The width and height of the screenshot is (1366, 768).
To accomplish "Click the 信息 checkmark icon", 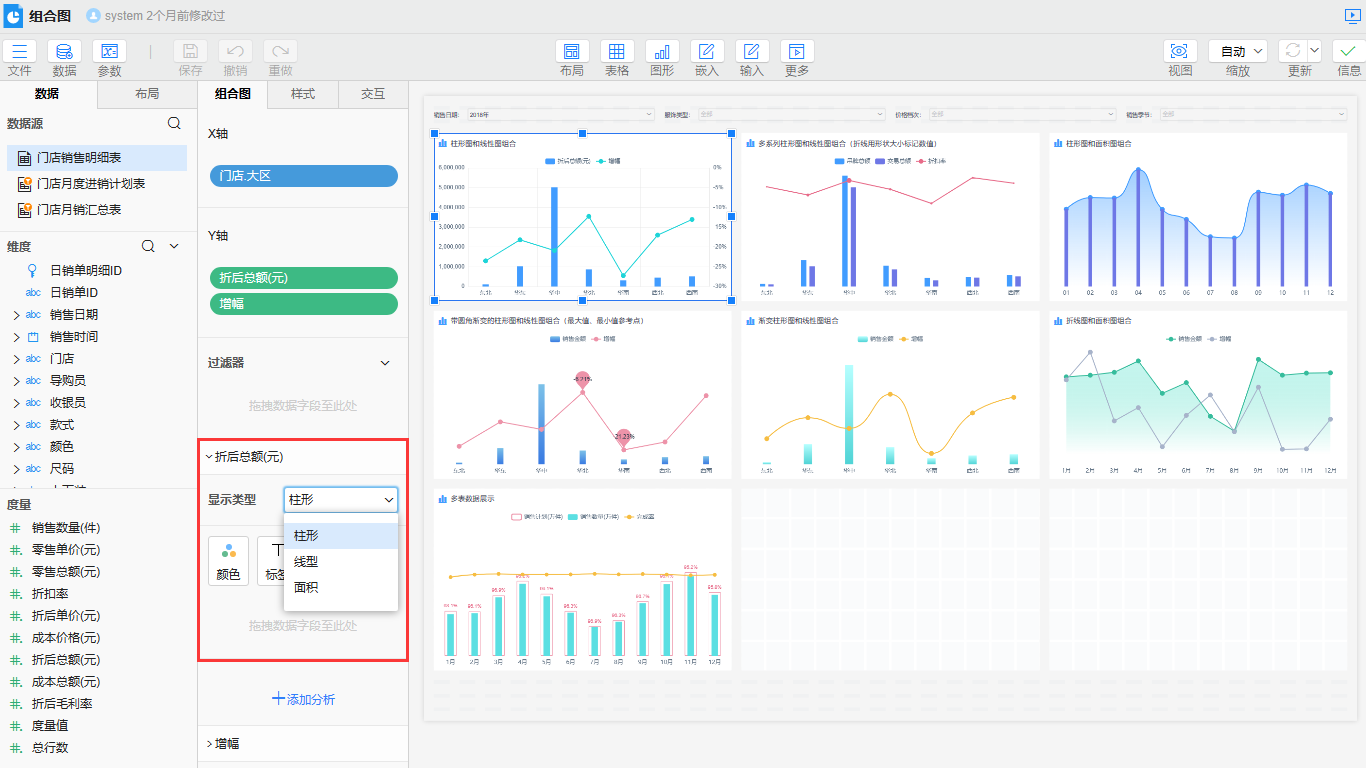I will 1349,52.
